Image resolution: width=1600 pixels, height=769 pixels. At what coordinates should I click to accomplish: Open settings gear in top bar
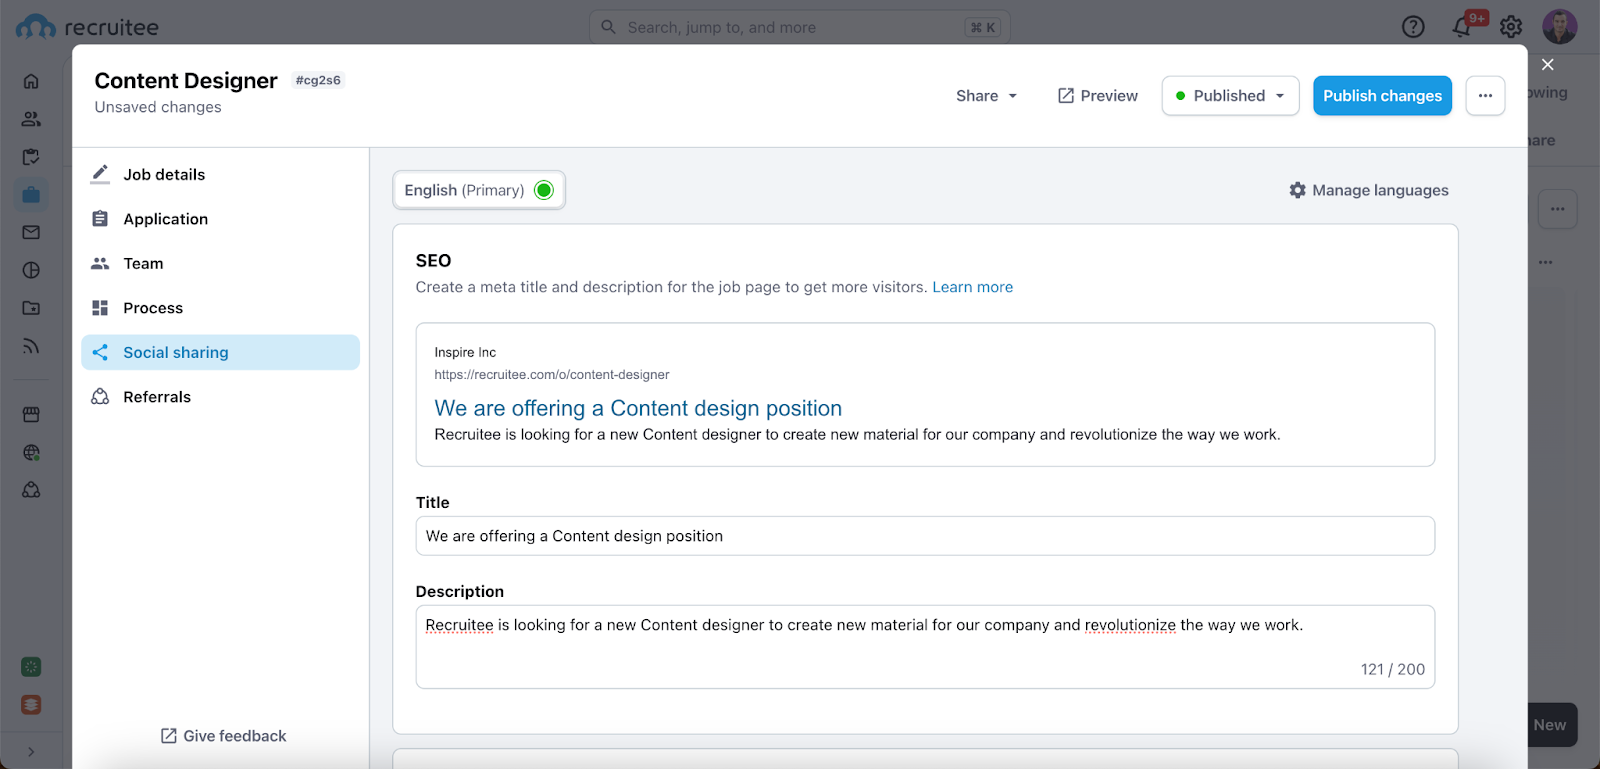[x=1511, y=27]
